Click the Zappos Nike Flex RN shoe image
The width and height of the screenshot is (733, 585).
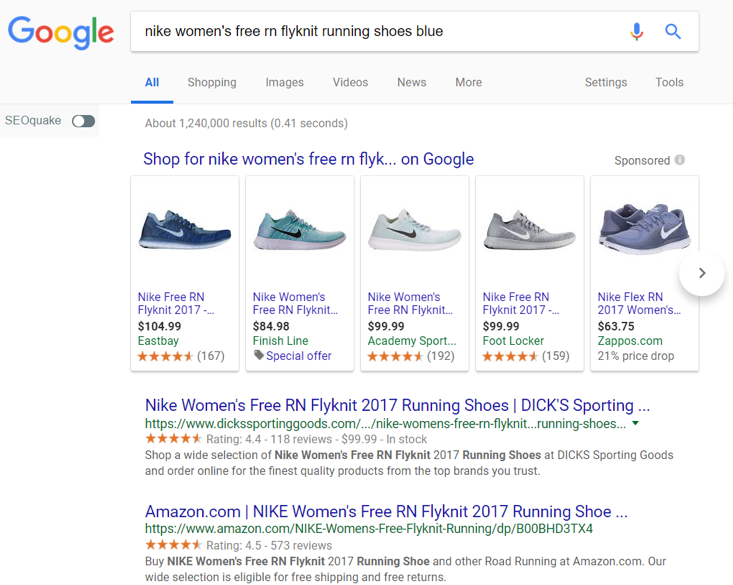645,229
